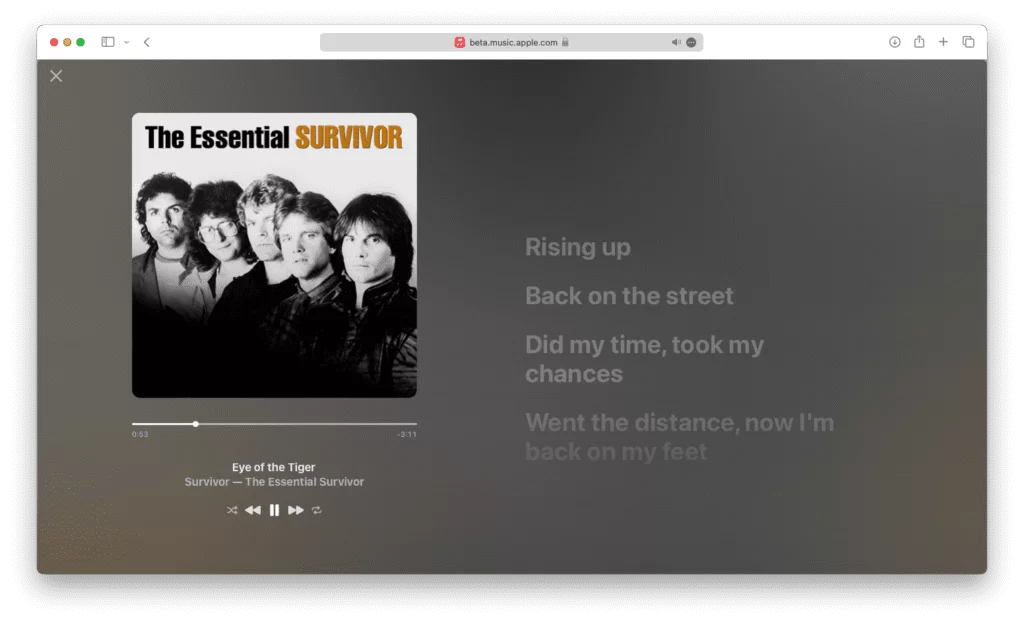Screen dimensions: 1024x623
Task: Jump to lyric "Did my time, took my chances"
Action: tap(644, 359)
